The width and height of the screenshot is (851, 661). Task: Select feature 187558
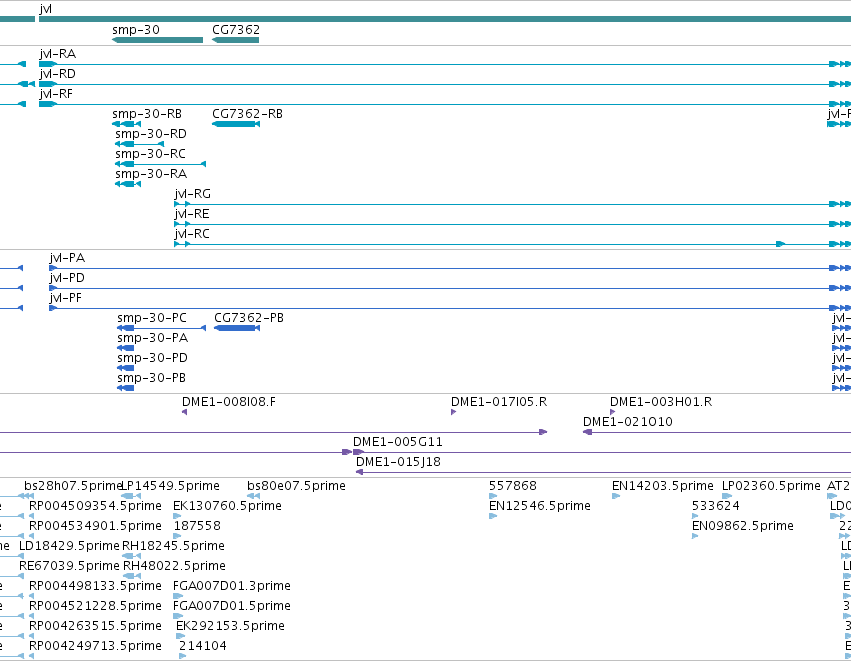point(197,526)
